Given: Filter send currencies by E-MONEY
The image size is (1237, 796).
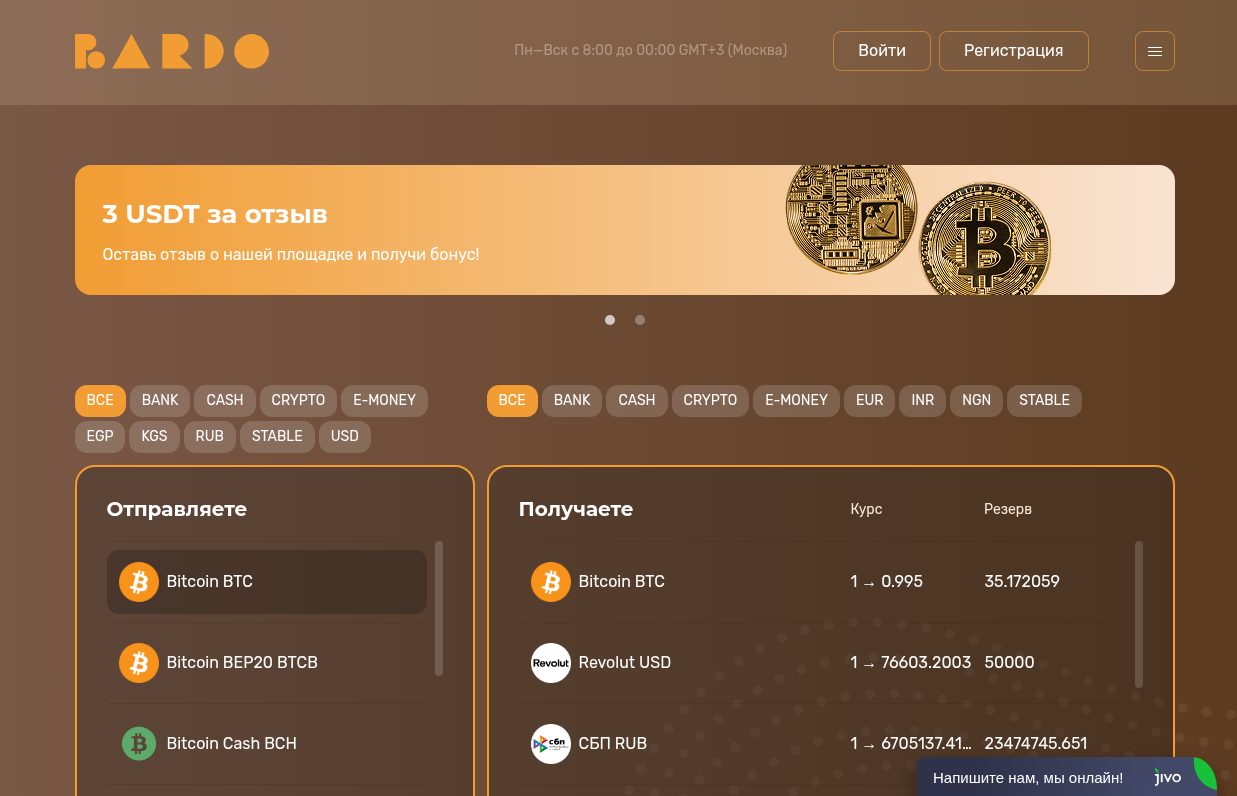Looking at the screenshot, I should (385, 400).
